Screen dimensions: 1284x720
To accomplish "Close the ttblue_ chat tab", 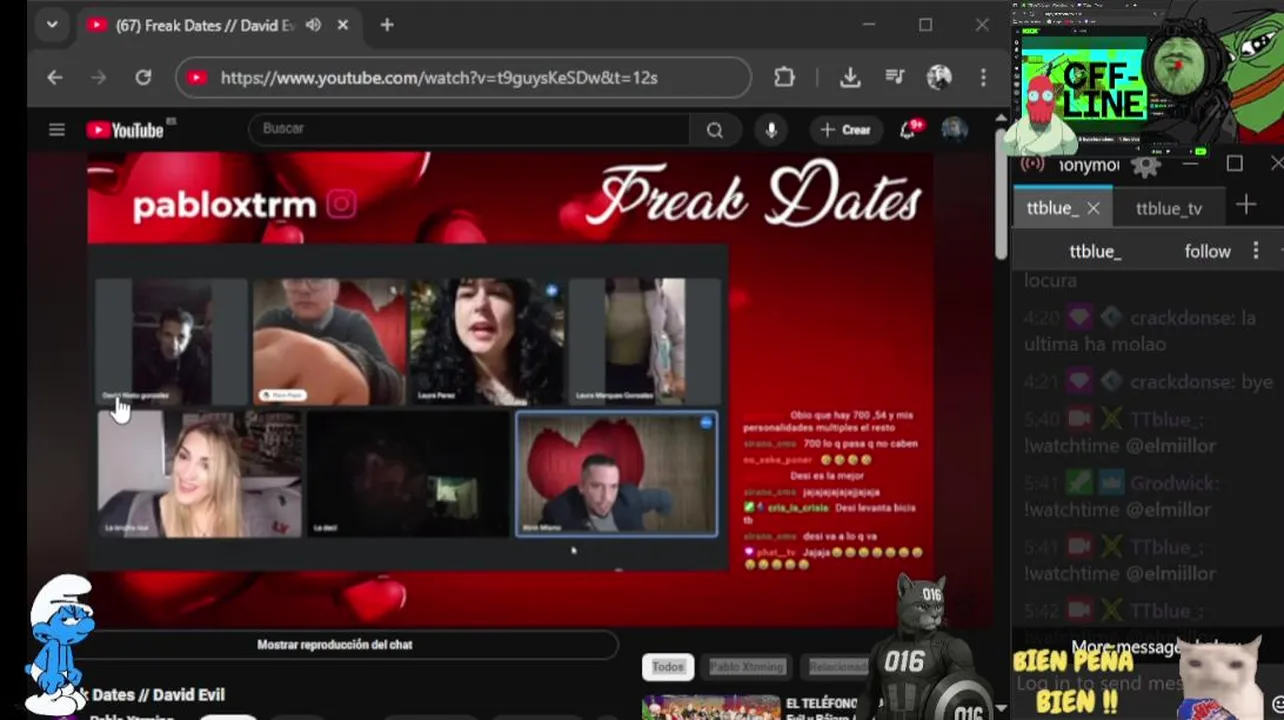I will pyautogui.click(x=1093, y=208).
